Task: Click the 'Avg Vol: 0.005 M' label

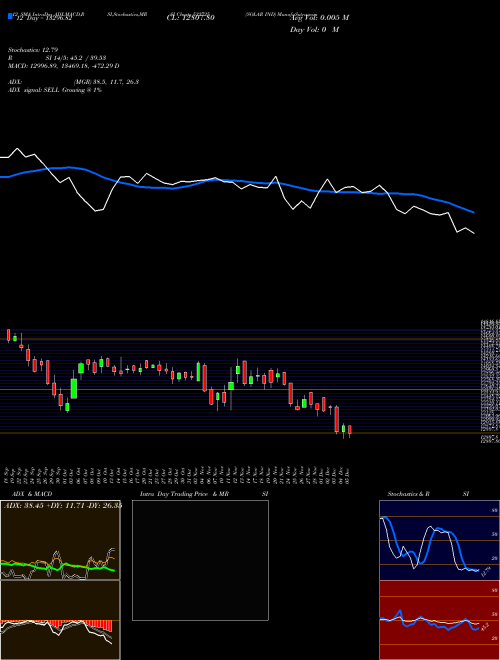Action: pyautogui.click(x=319, y=18)
